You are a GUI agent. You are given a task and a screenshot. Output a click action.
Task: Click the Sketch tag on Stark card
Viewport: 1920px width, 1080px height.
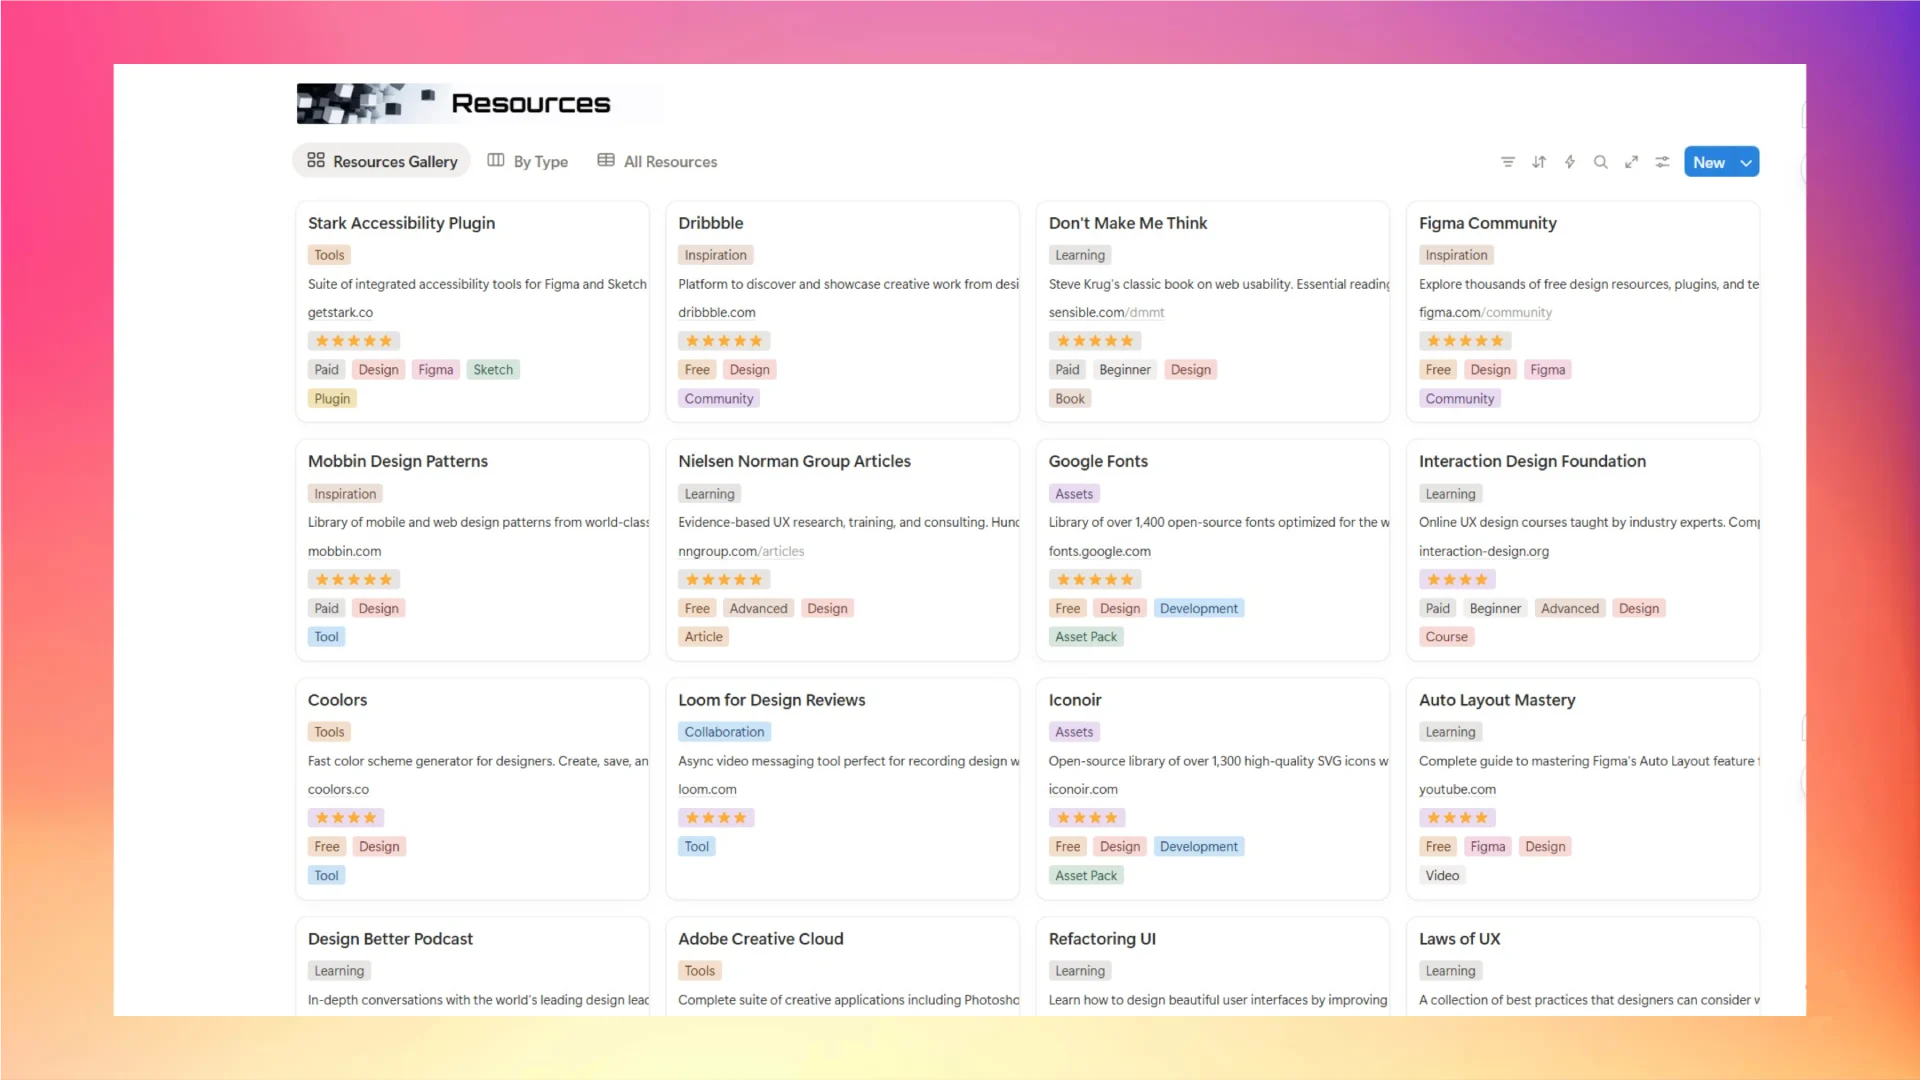coord(493,369)
